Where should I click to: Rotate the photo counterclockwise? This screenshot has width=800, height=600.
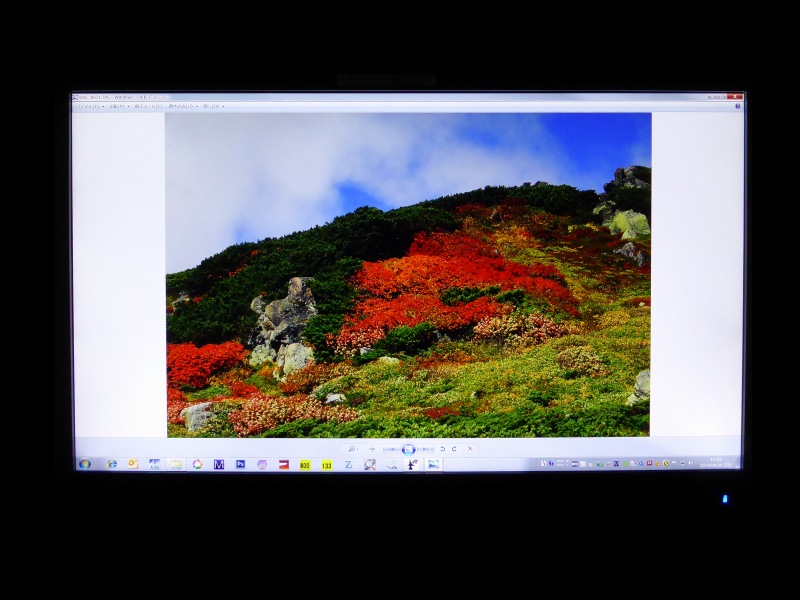(443, 449)
